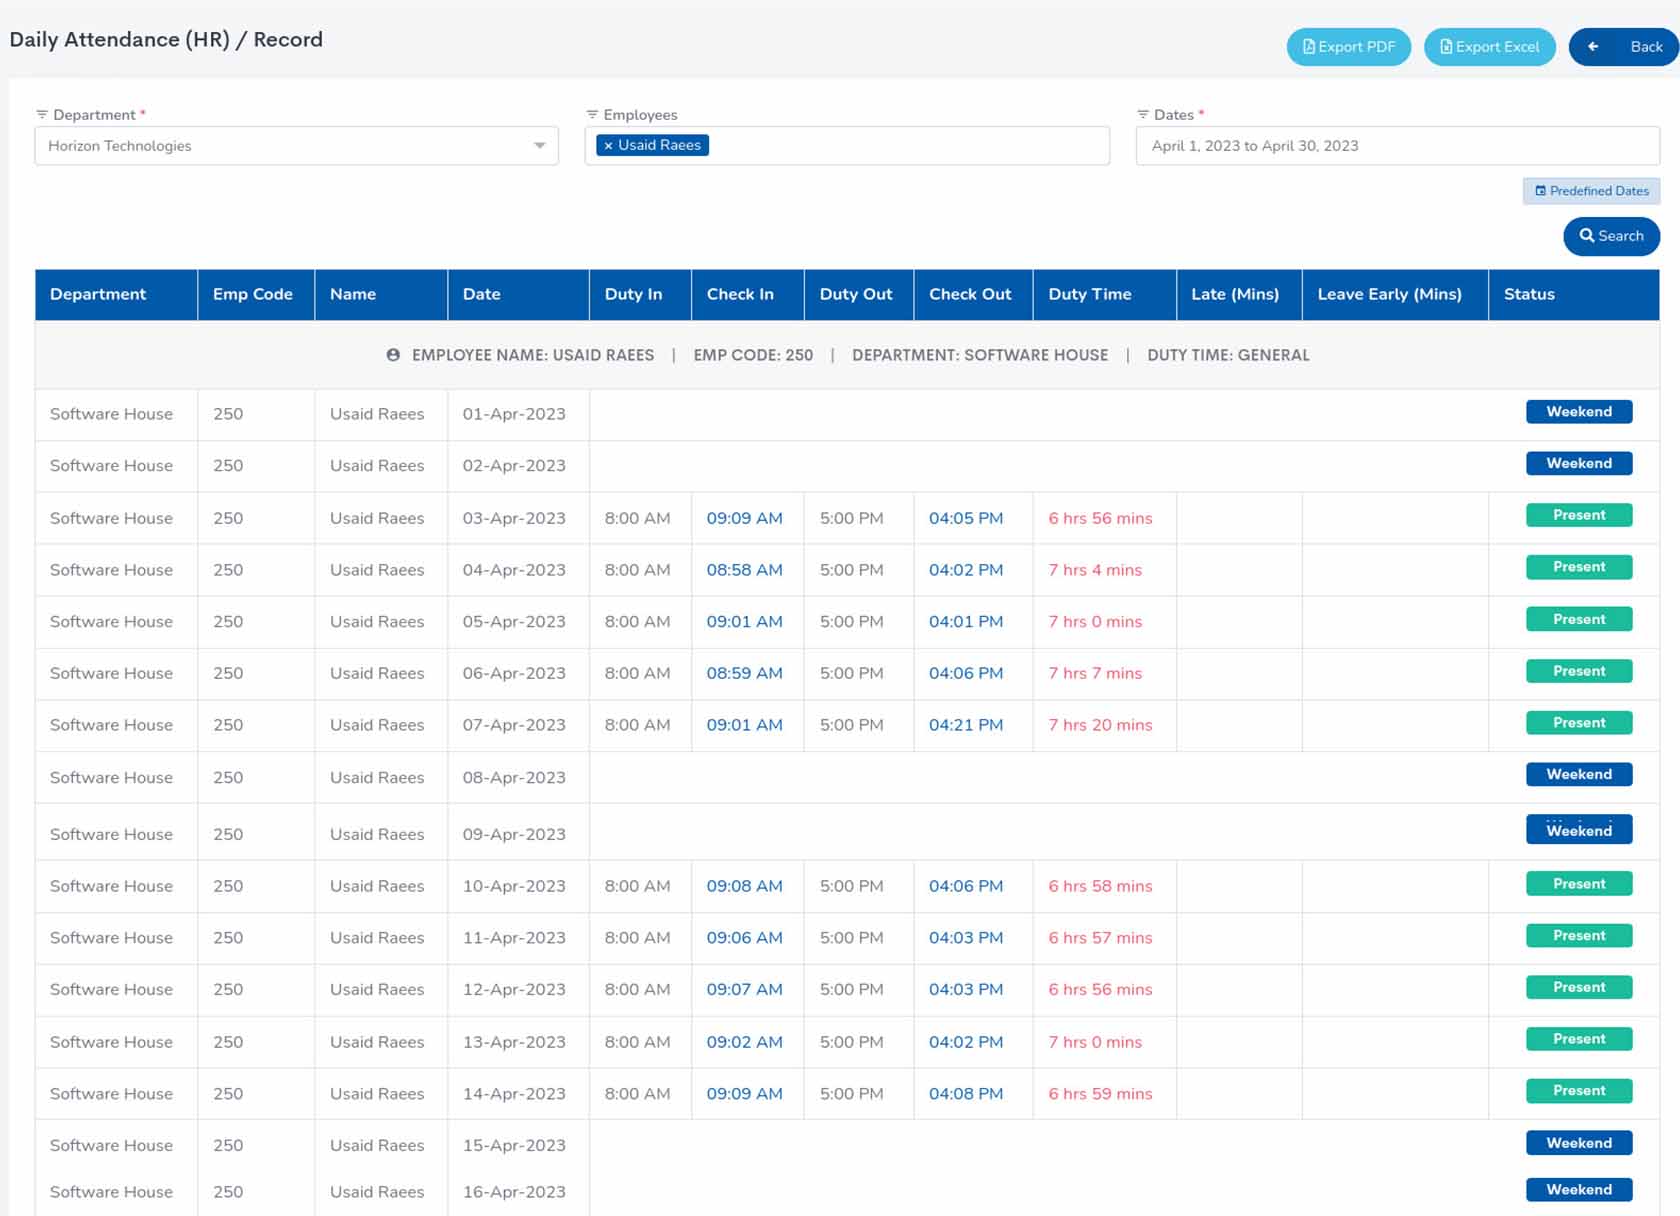Screen dimensions: 1680x1216
Task: Click Present badge for 10-Apr-2023
Action: pos(1579,884)
